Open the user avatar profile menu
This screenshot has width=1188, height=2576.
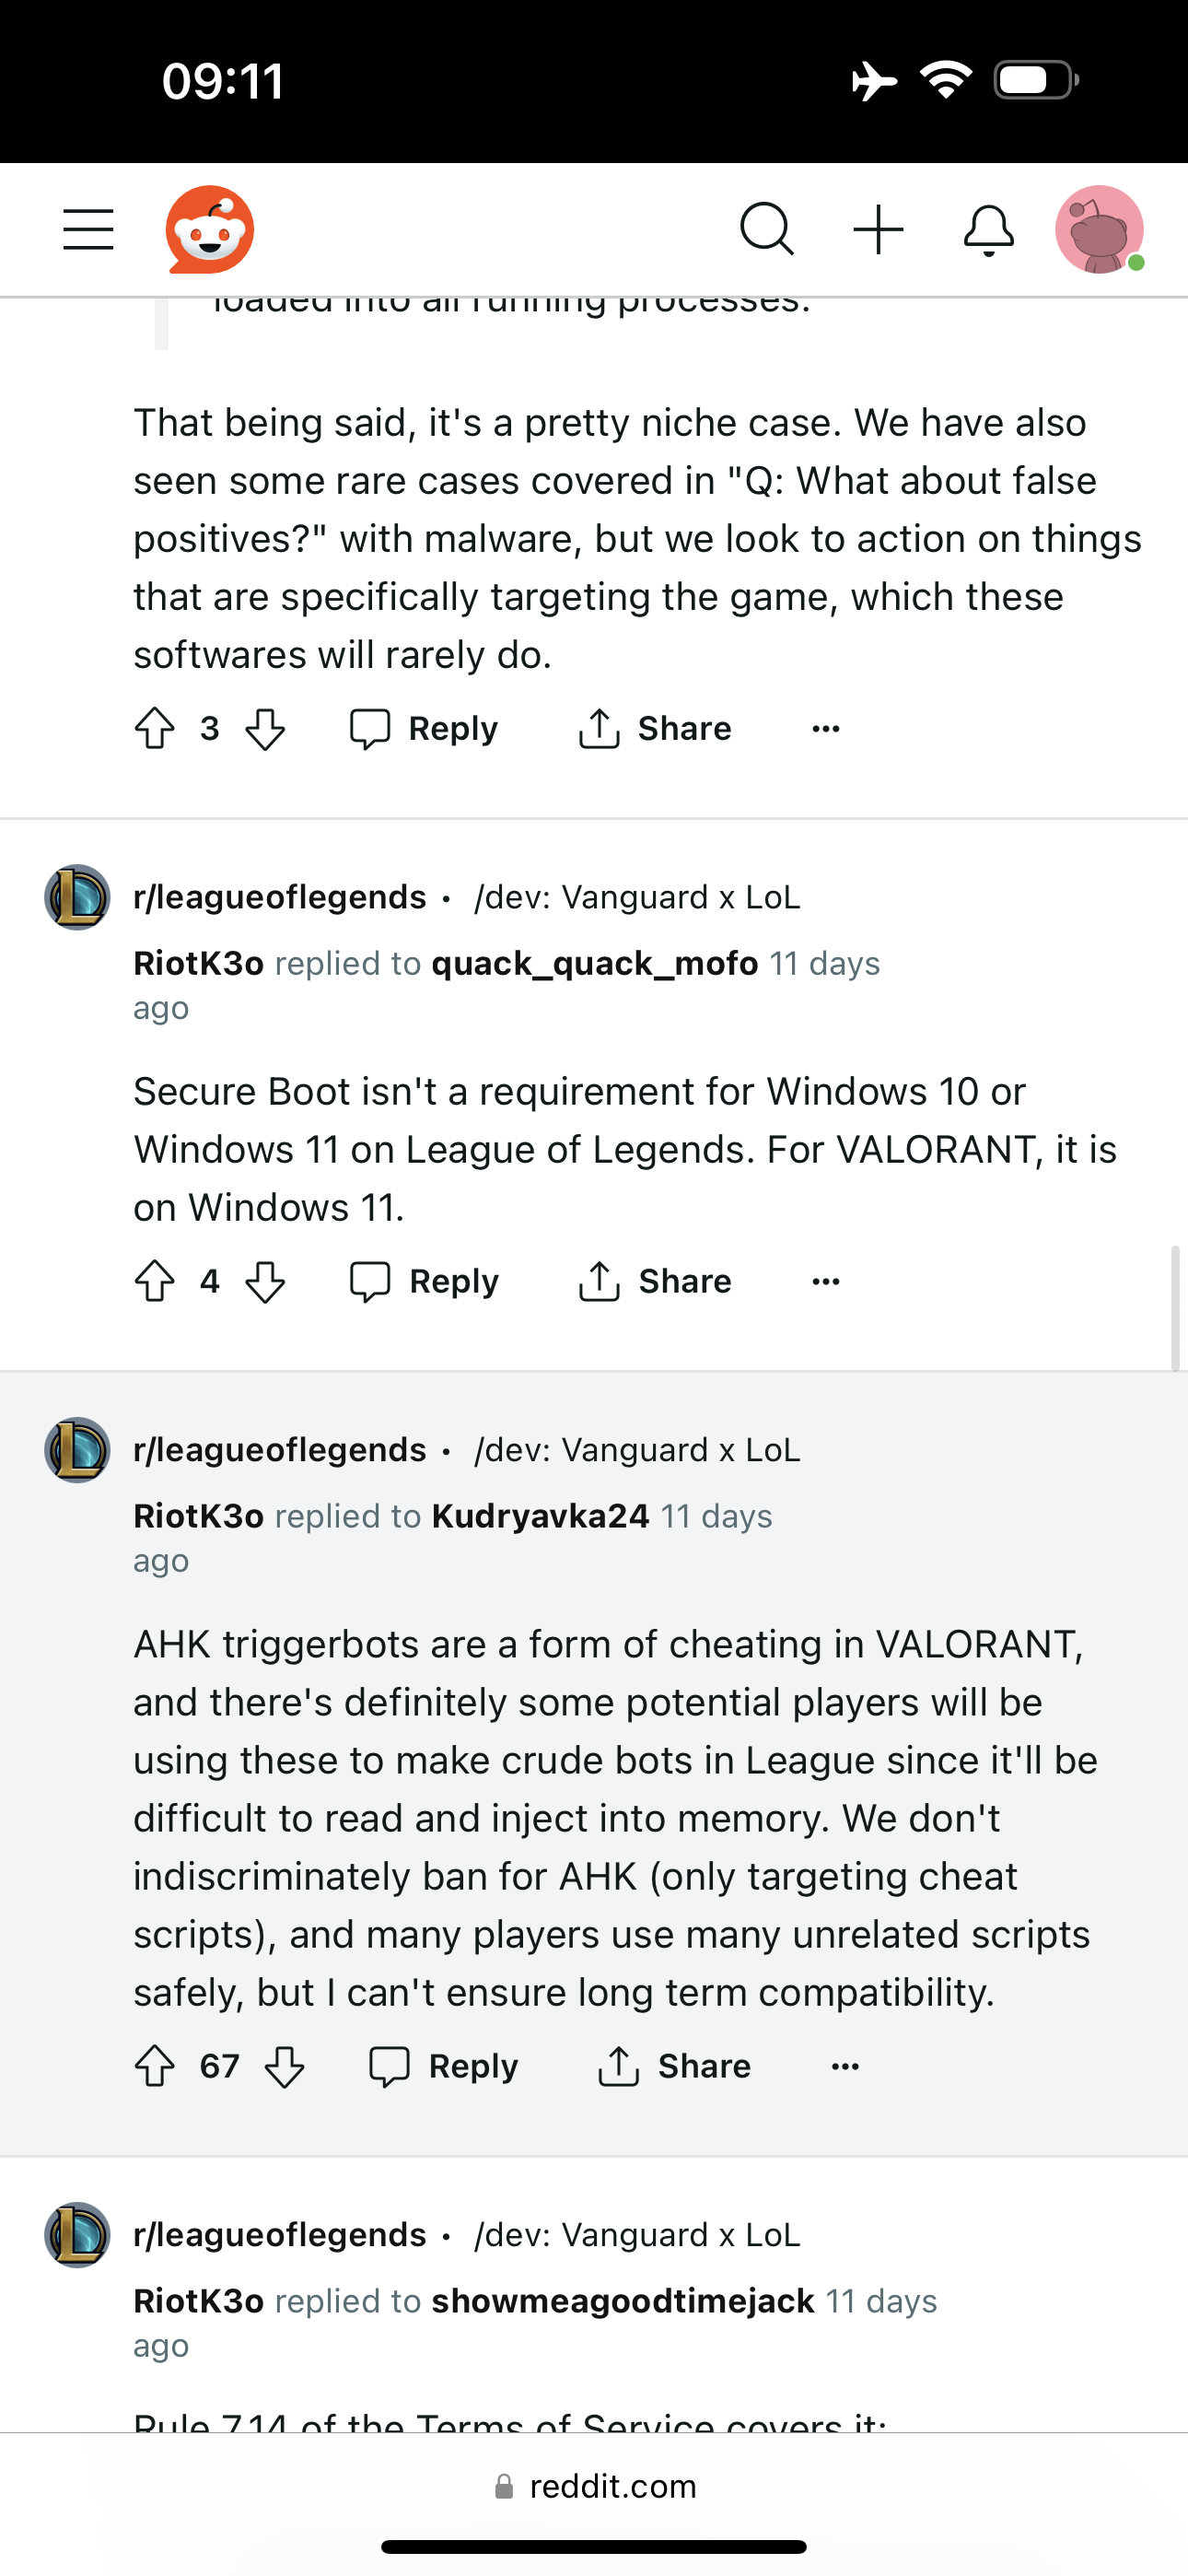pos(1100,229)
